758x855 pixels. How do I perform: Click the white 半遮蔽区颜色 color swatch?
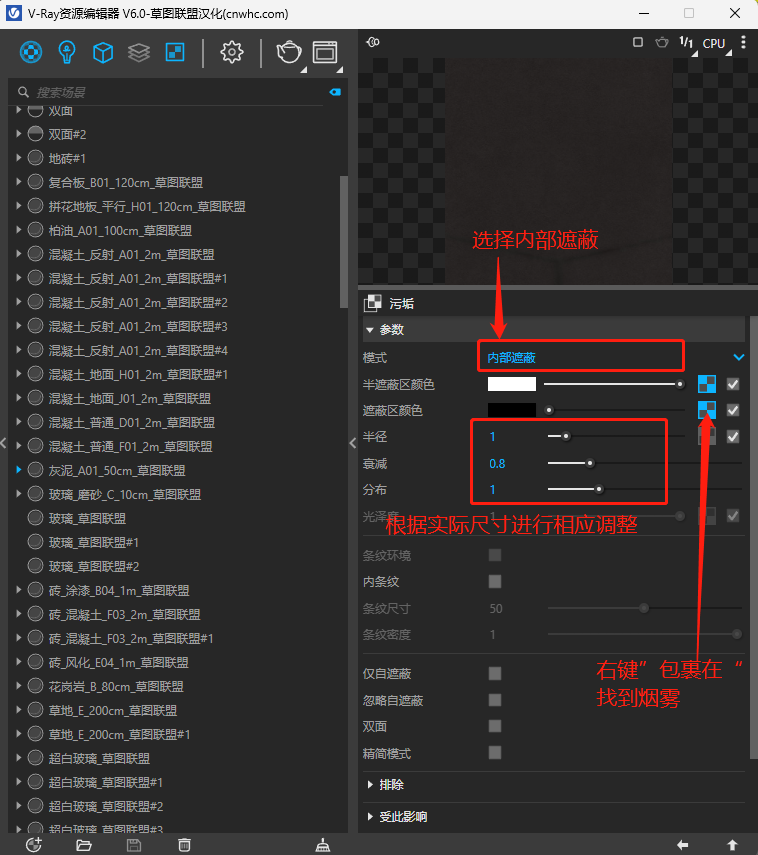pyautogui.click(x=511, y=384)
